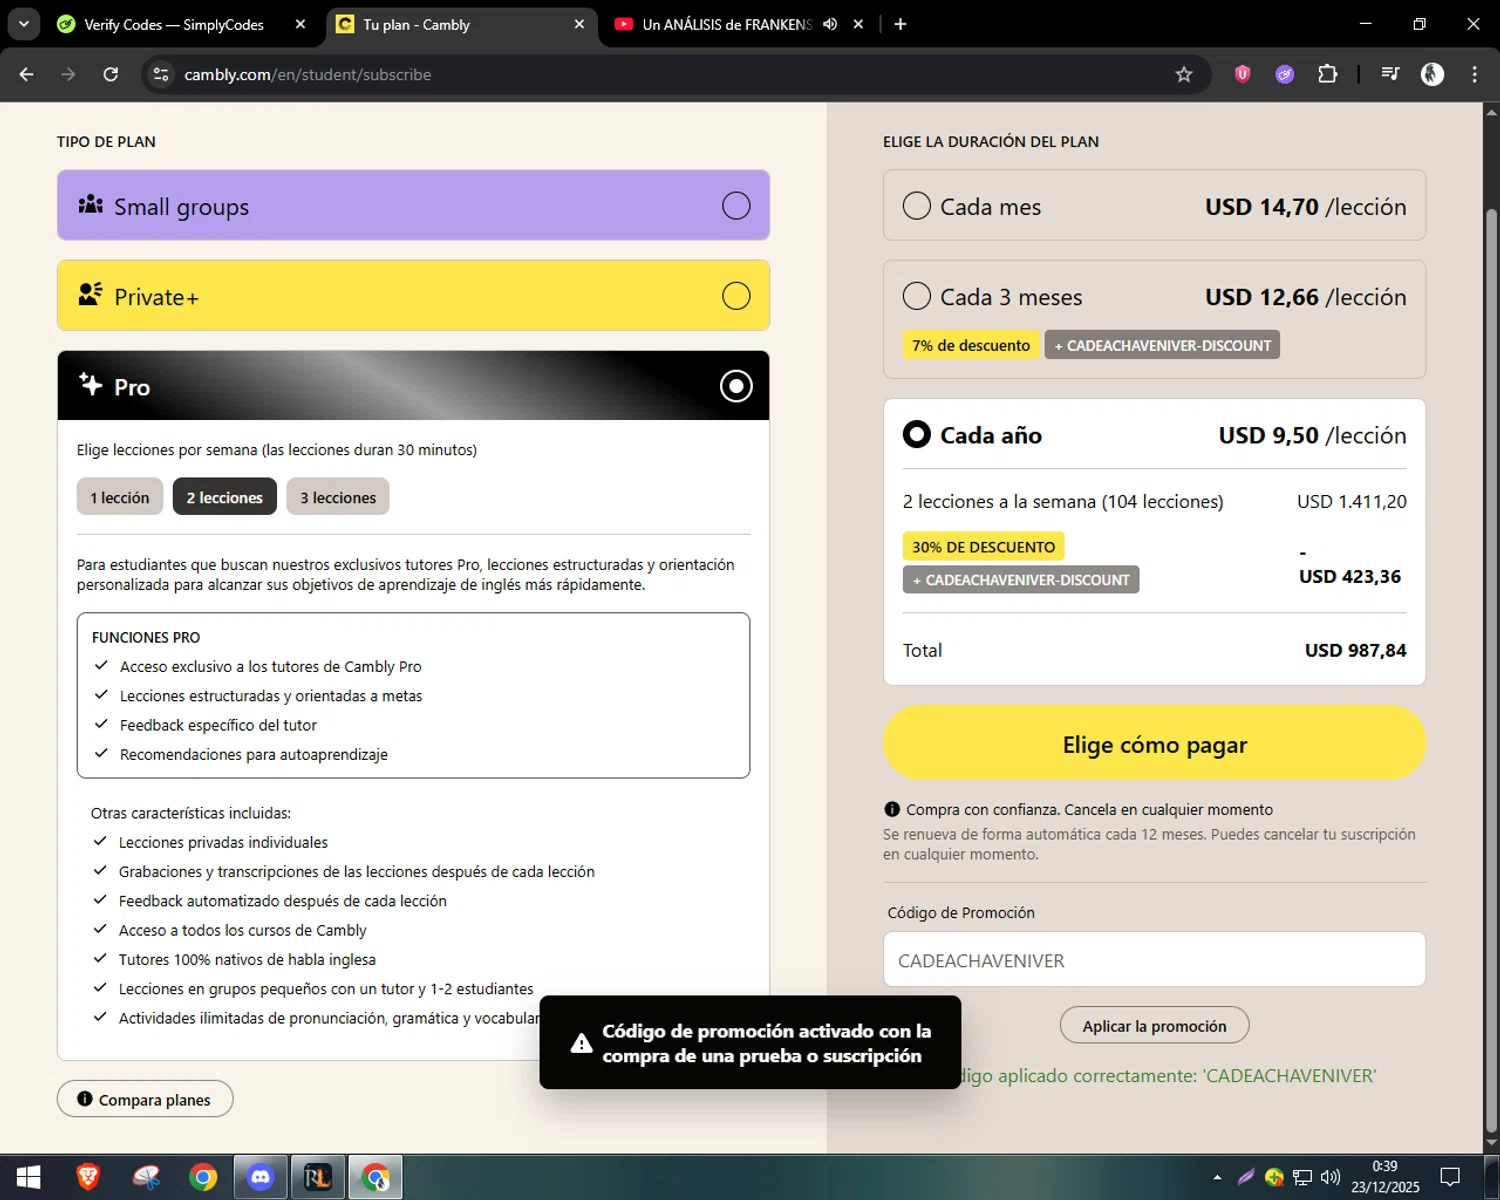Bookmark this page with the star icon
Screen dimensions: 1500x1200
tap(1184, 74)
